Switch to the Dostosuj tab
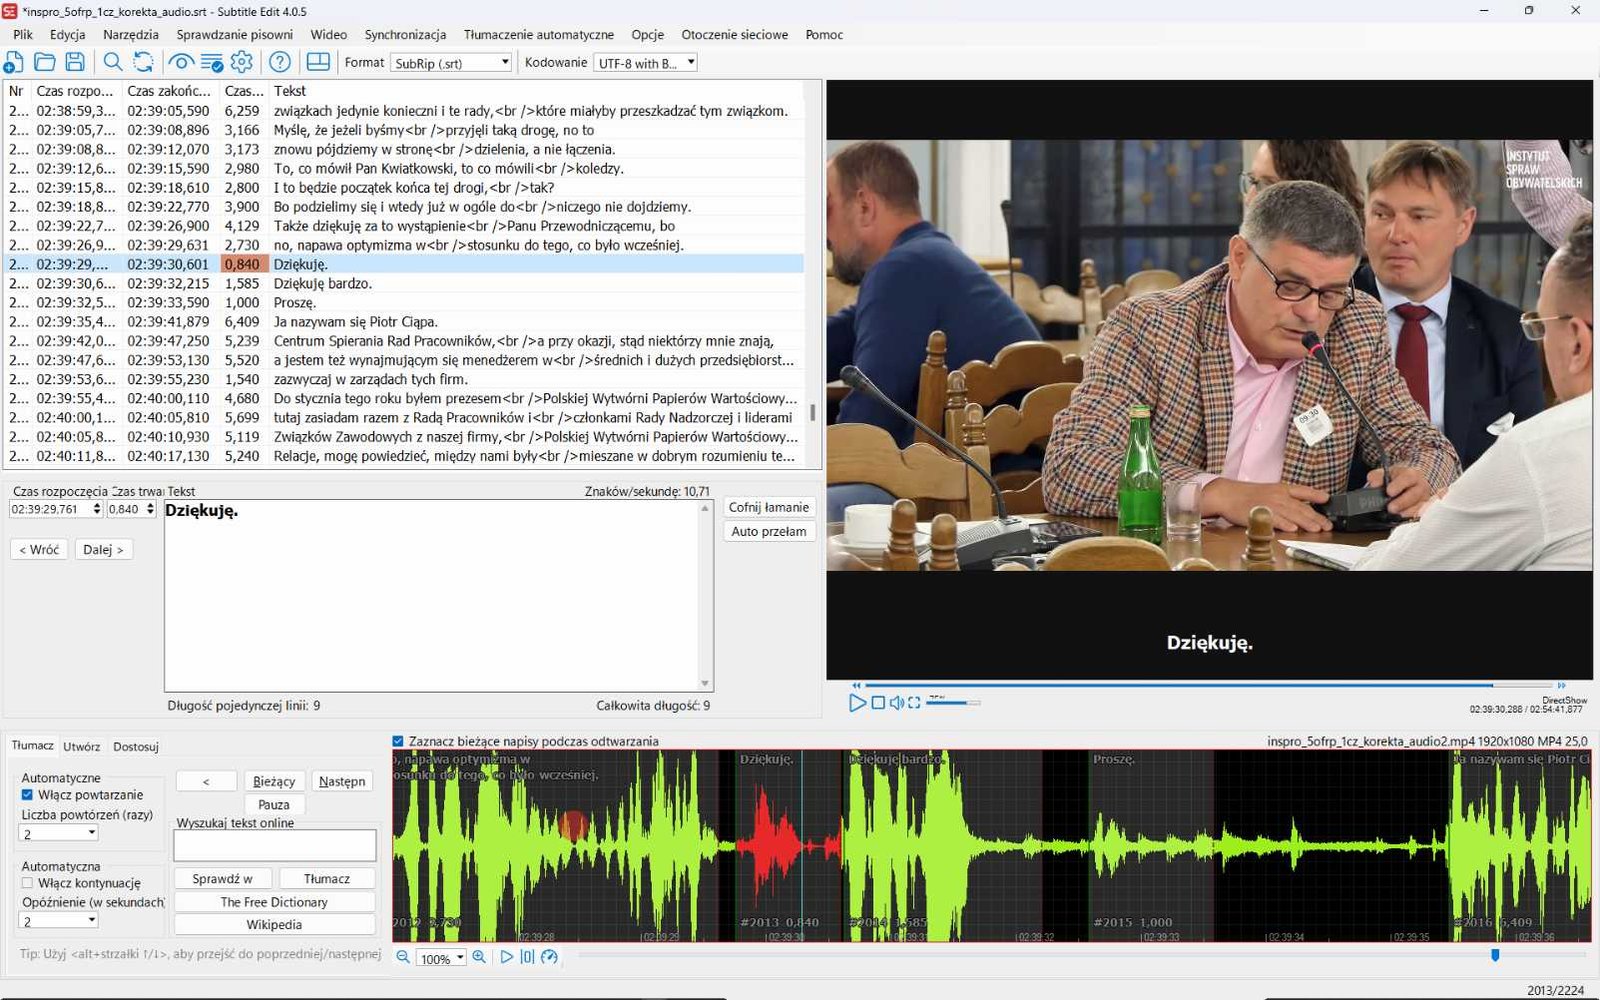This screenshot has width=1600, height=1000. (x=136, y=746)
